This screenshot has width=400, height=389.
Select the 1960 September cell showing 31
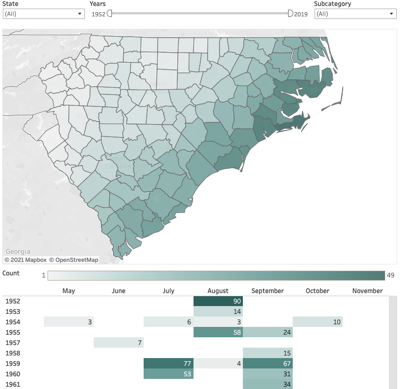268,374
